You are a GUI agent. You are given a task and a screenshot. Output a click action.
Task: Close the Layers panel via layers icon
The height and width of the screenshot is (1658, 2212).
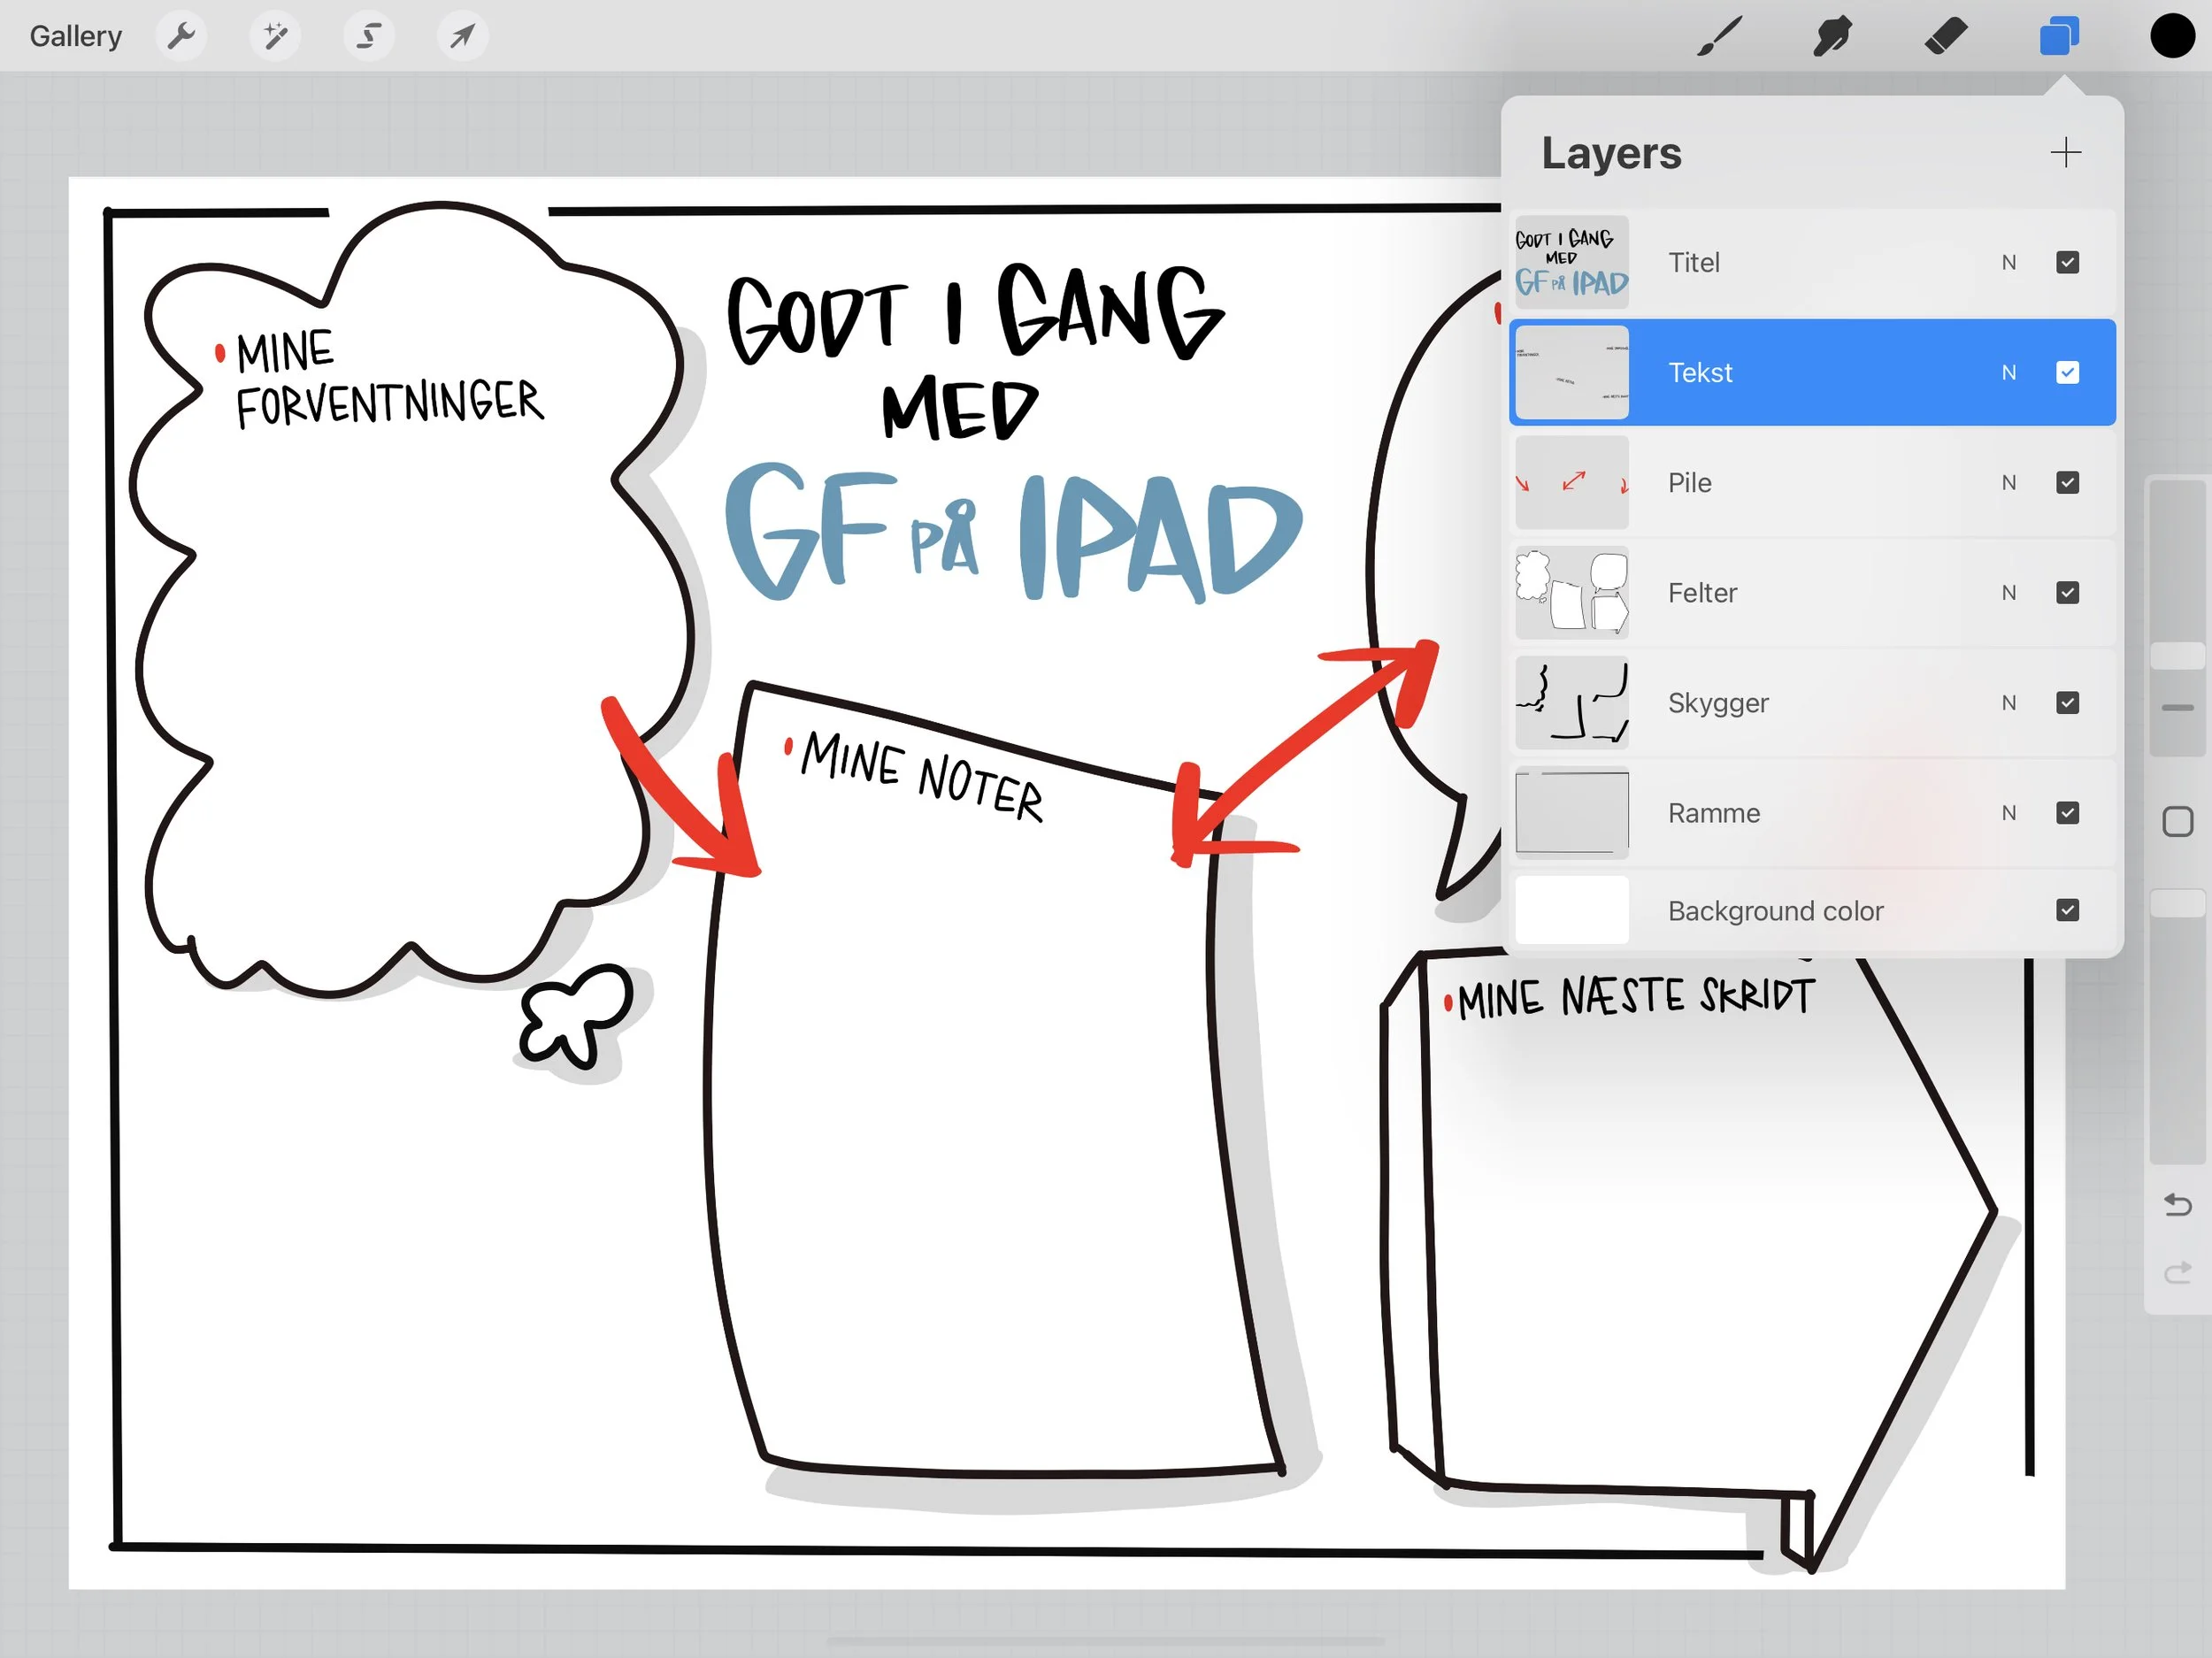click(x=2059, y=37)
